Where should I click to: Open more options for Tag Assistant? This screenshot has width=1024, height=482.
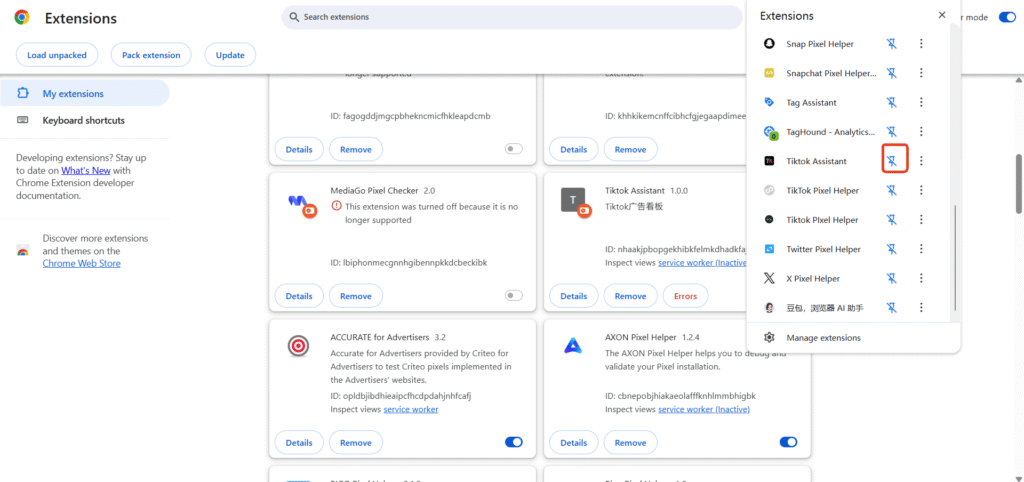click(x=921, y=103)
